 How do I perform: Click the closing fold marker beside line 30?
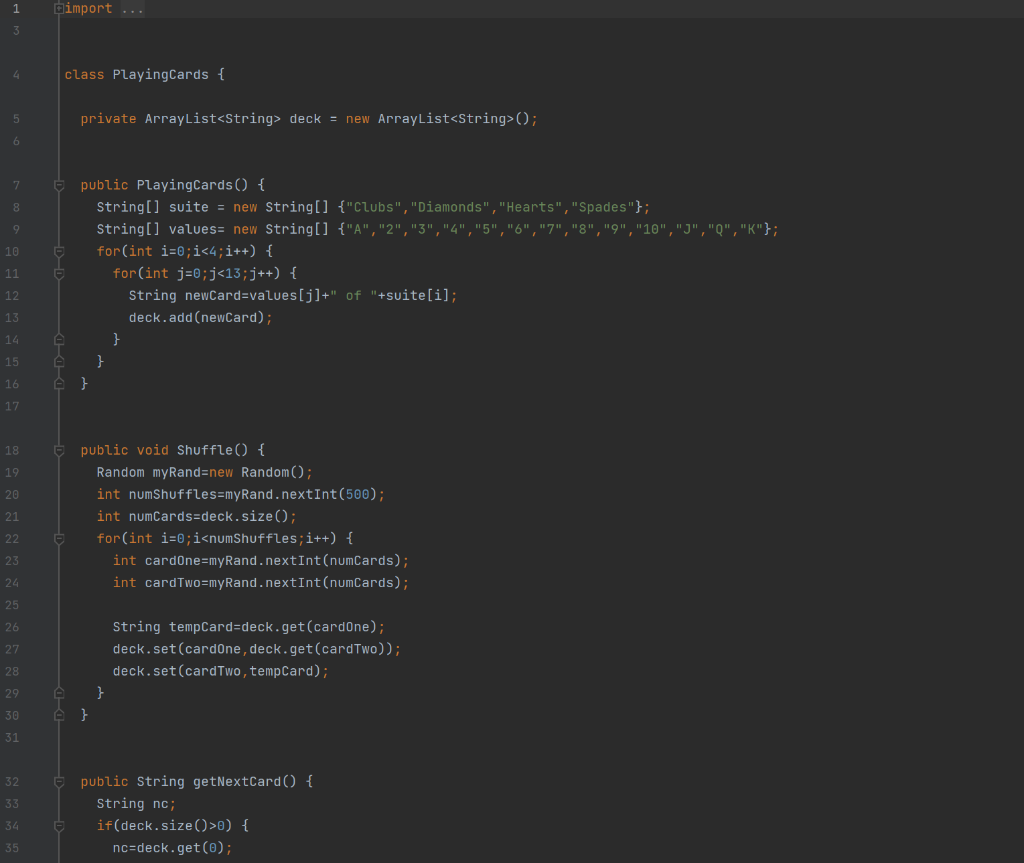(x=58, y=714)
